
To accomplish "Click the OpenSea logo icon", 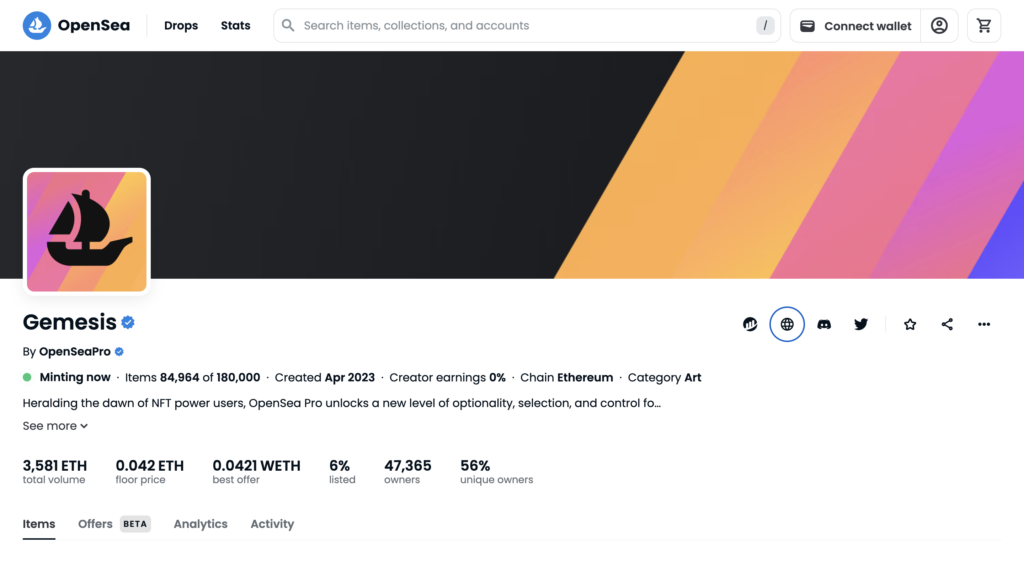I will click(37, 25).
